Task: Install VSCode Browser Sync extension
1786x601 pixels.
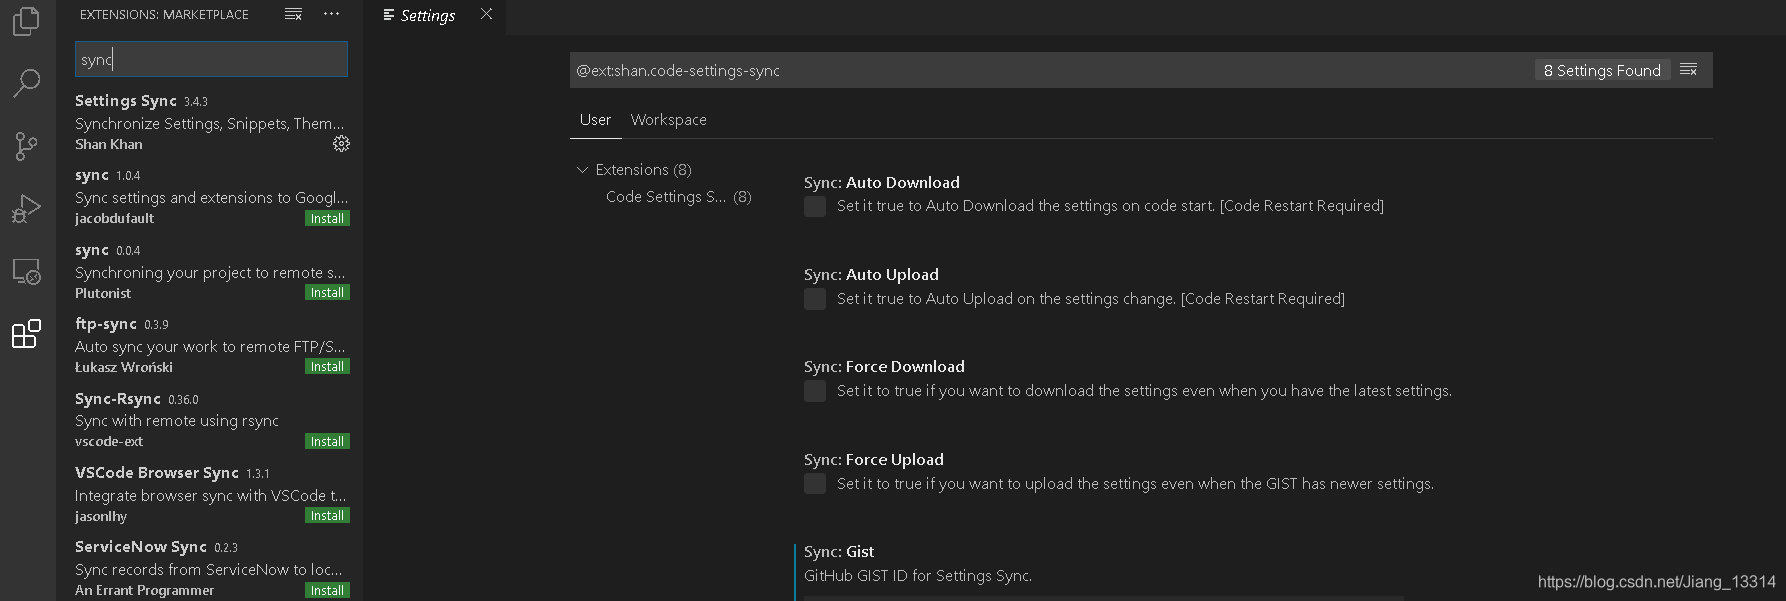Action: tap(327, 516)
